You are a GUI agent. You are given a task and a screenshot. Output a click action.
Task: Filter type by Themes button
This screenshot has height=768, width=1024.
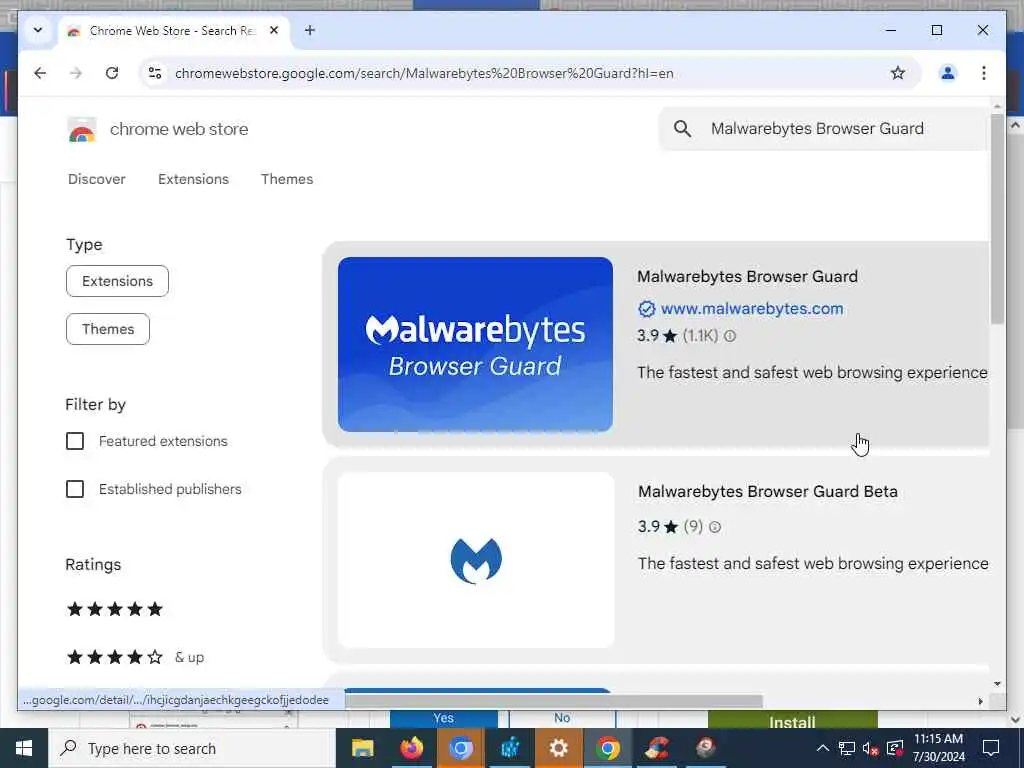pos(108,329)
